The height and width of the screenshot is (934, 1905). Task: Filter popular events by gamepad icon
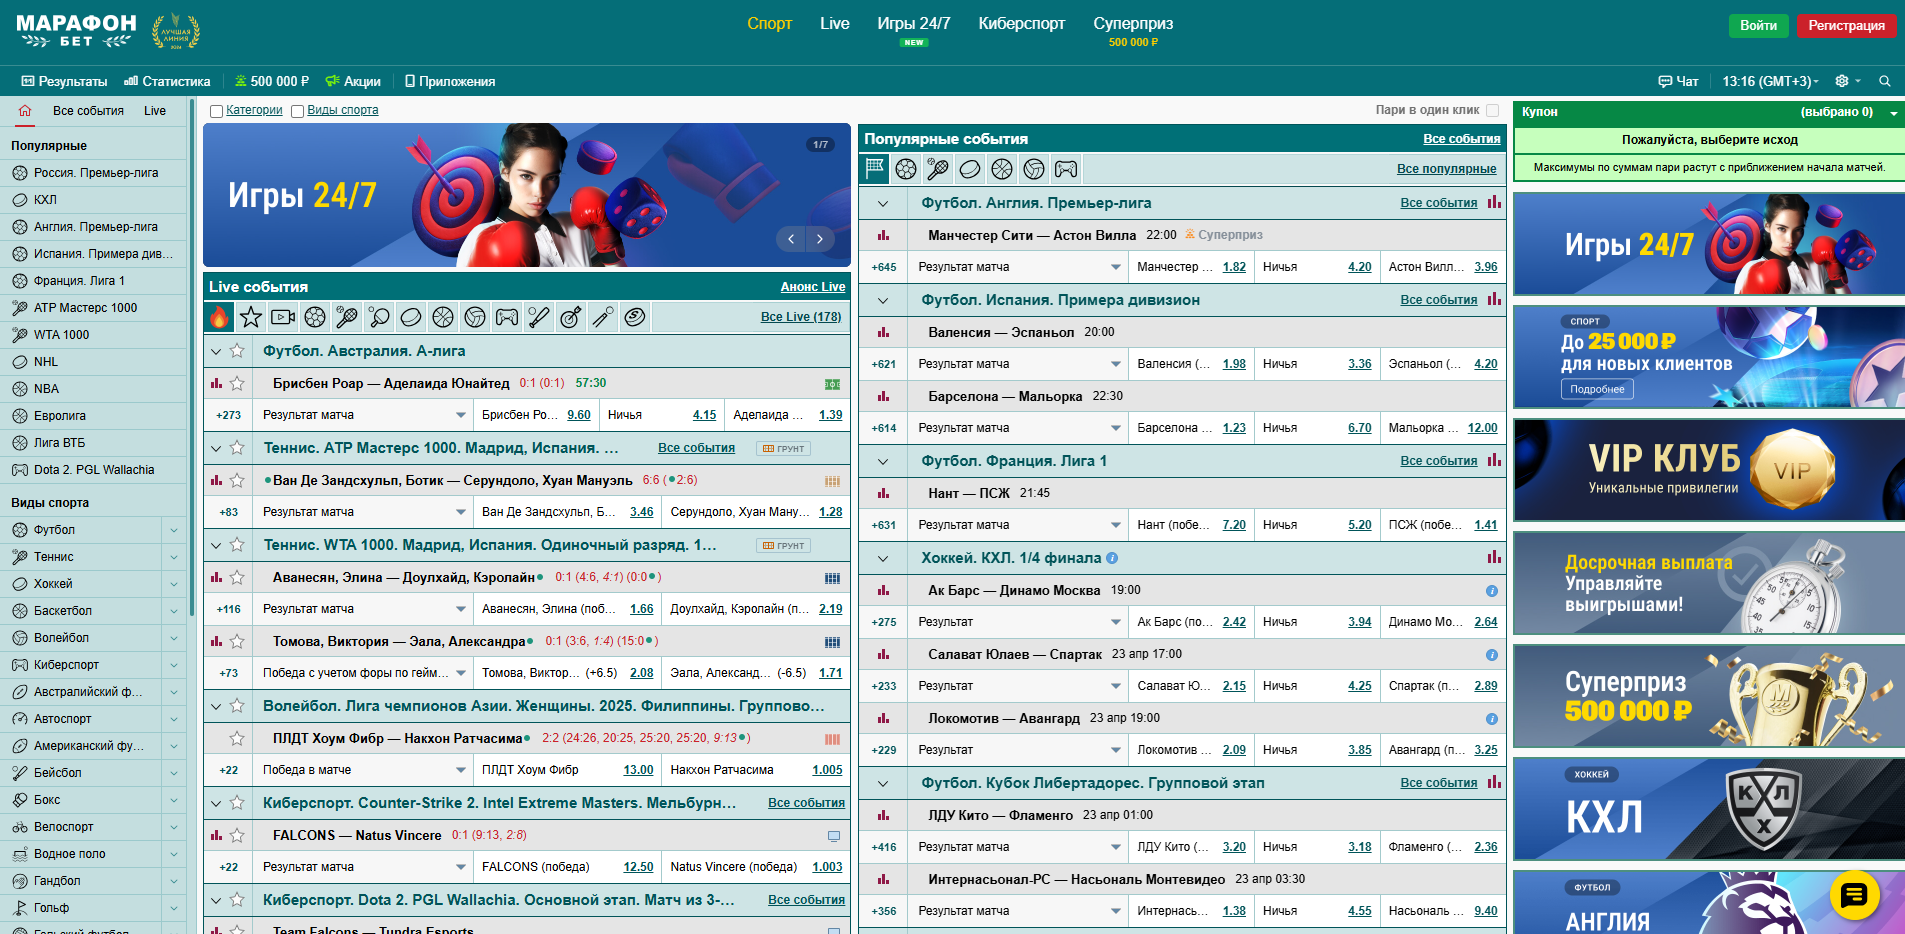coord(1066,169)
